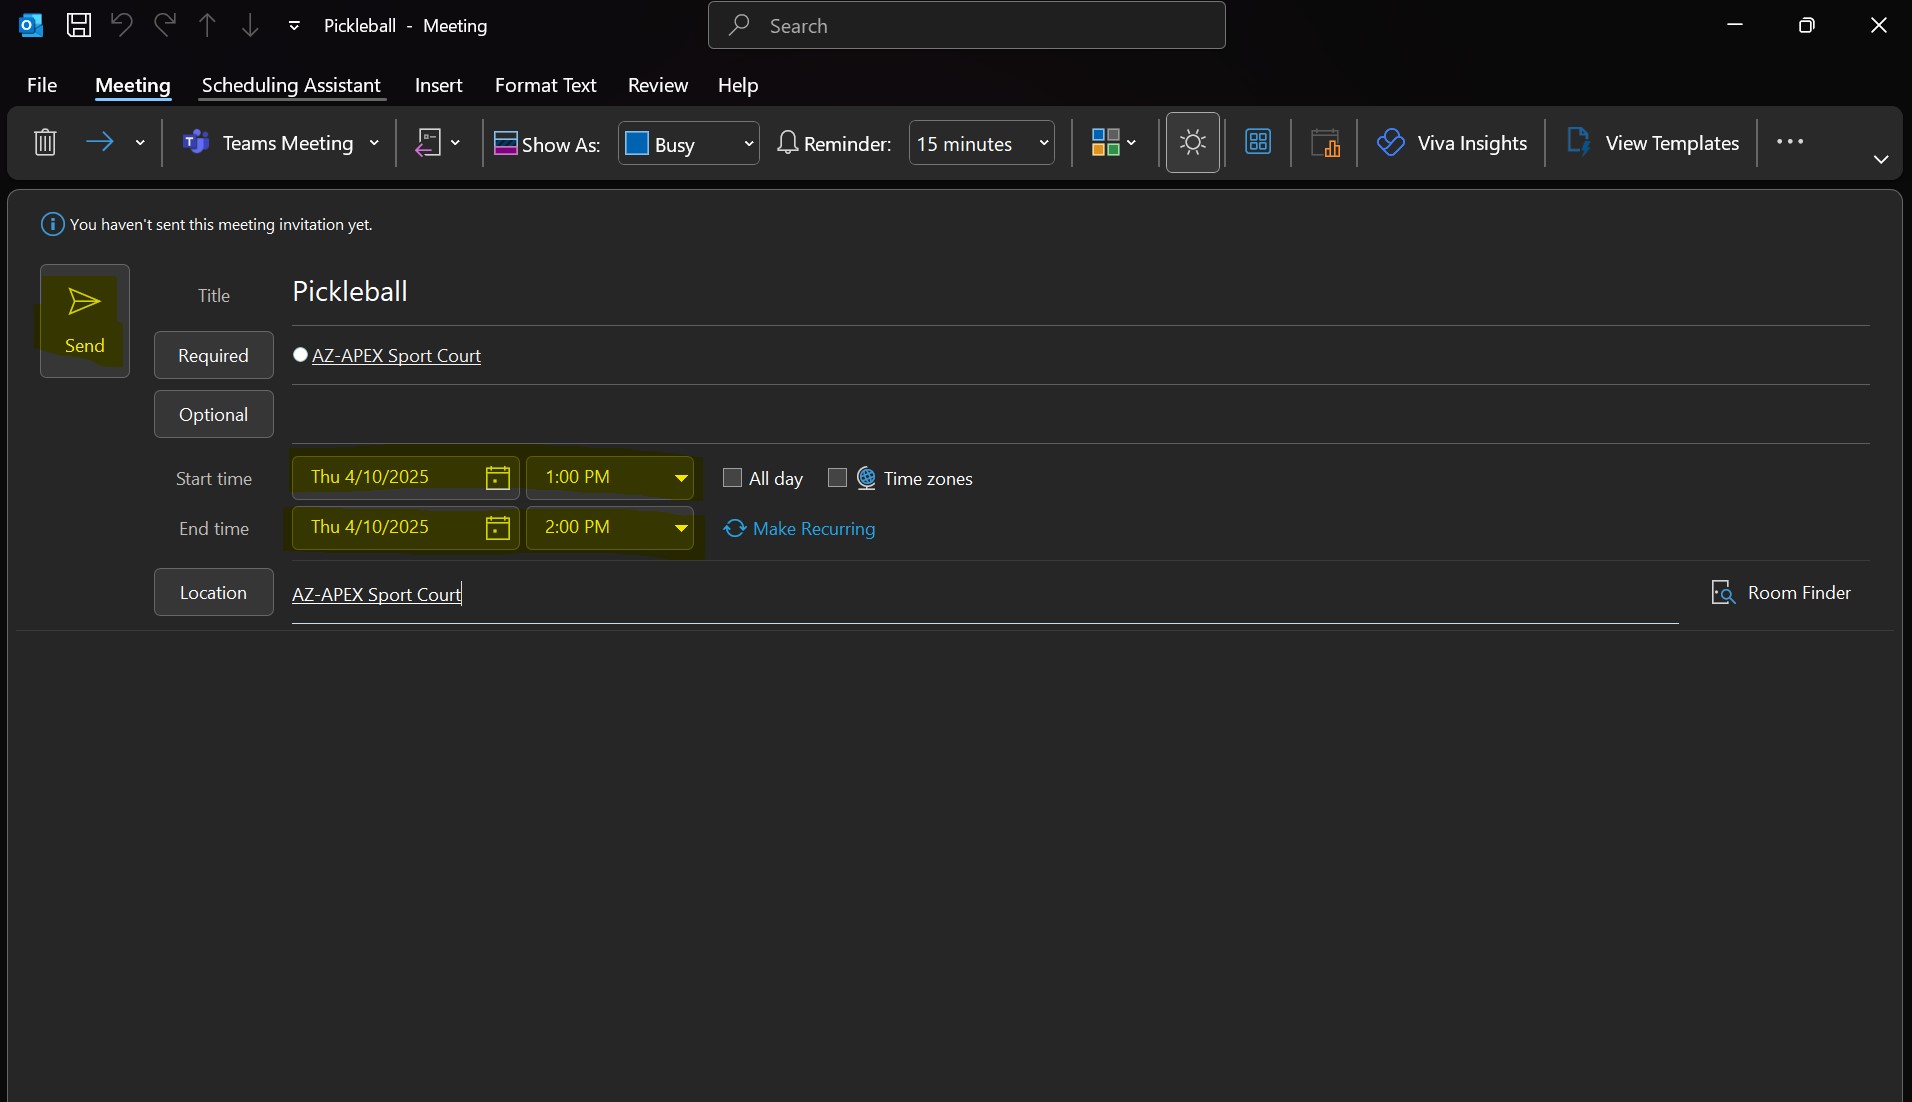
Task: Expand the Teams Meeting dropdown arrow
Action: (x=374, y=143)
